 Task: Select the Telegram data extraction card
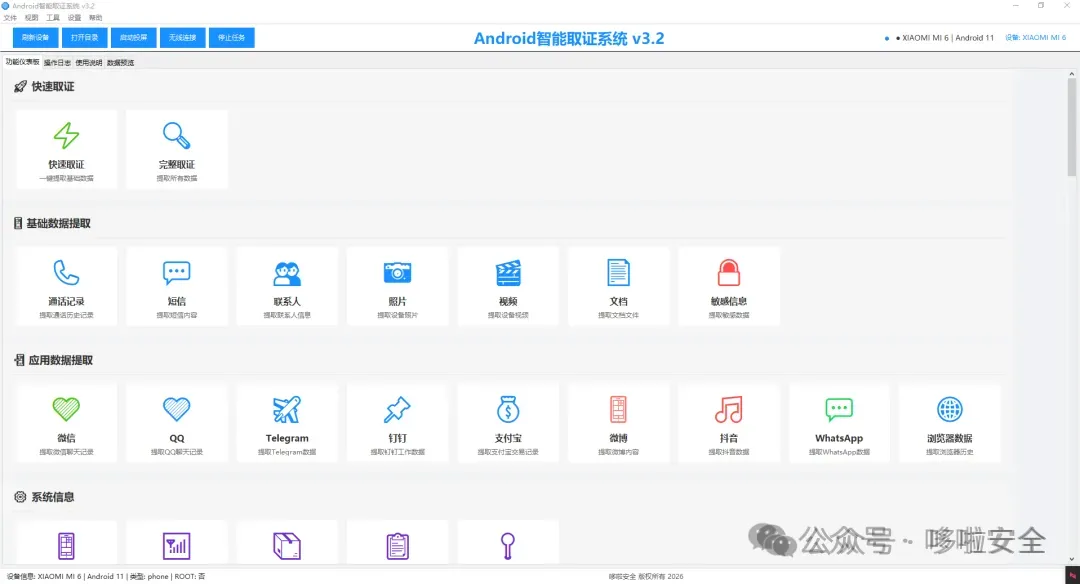[287, 423]
